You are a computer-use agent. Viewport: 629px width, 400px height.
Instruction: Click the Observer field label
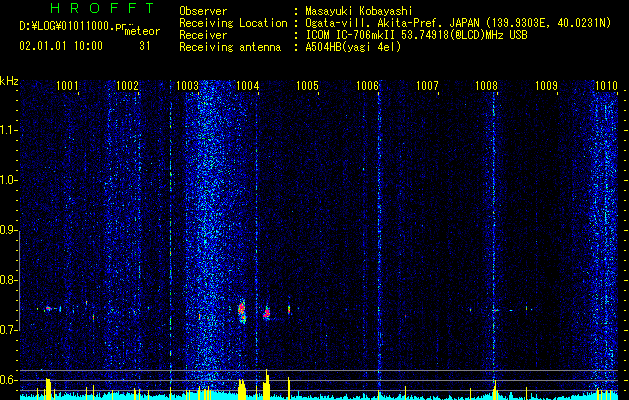pyautogui.click(x=203, y=11)
